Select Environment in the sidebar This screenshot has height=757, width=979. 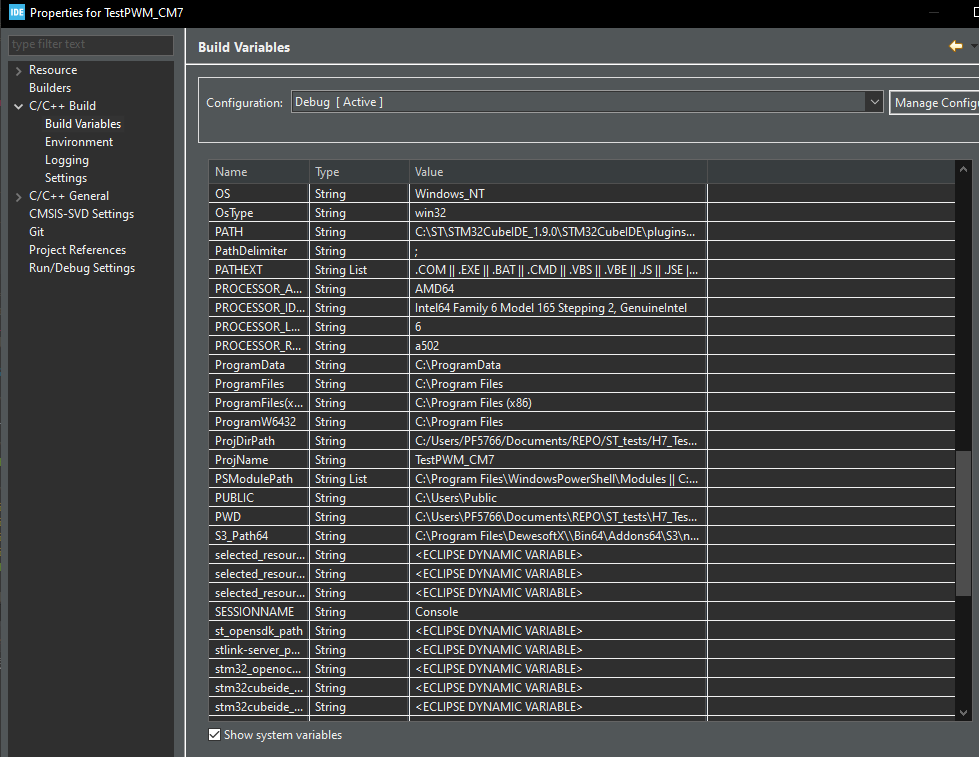coord(79,142)
